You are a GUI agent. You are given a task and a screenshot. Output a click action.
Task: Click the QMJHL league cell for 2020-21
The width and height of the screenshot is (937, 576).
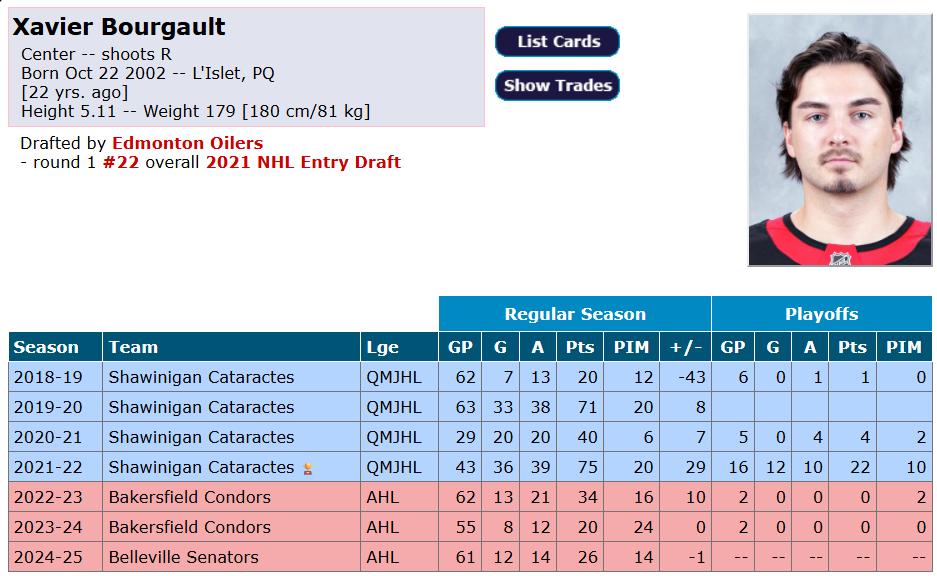(x=399, y=437)
